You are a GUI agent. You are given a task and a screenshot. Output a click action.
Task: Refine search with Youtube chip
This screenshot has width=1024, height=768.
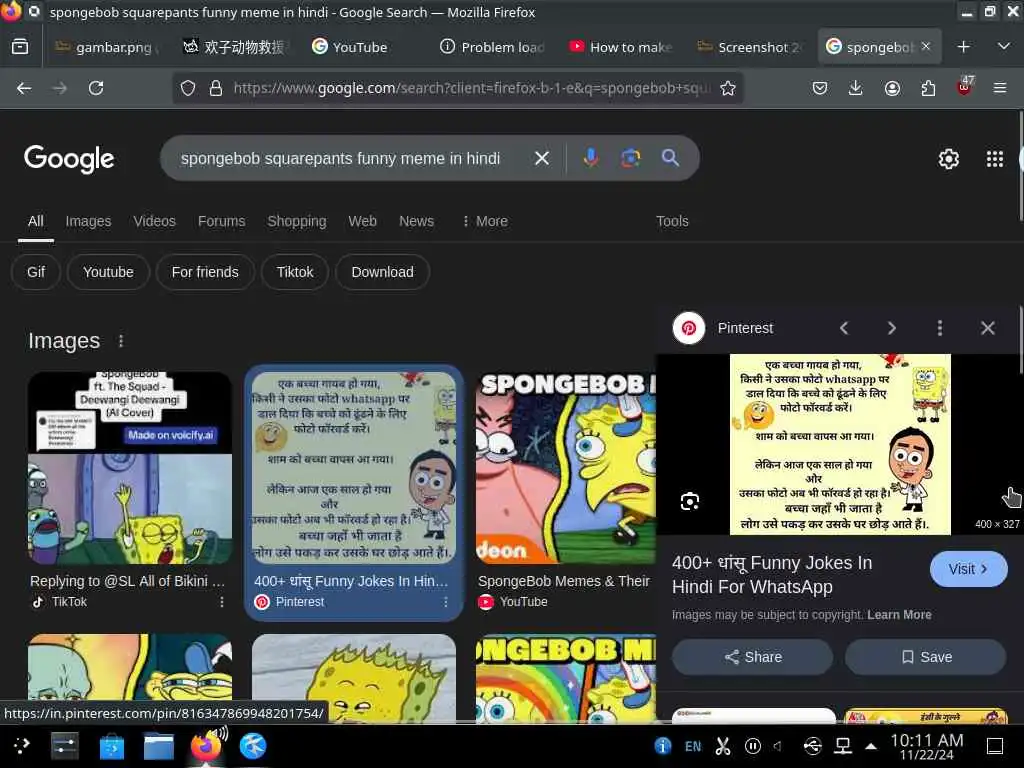coord(108,272)
